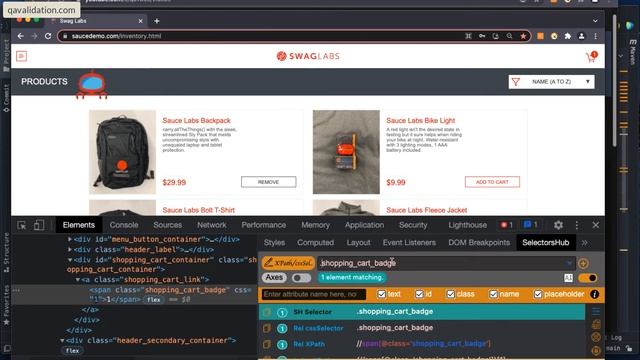This screenshot has height=360, width=640.
Task: Click the SelectorsHub info icon
Action: coord(594,294)
